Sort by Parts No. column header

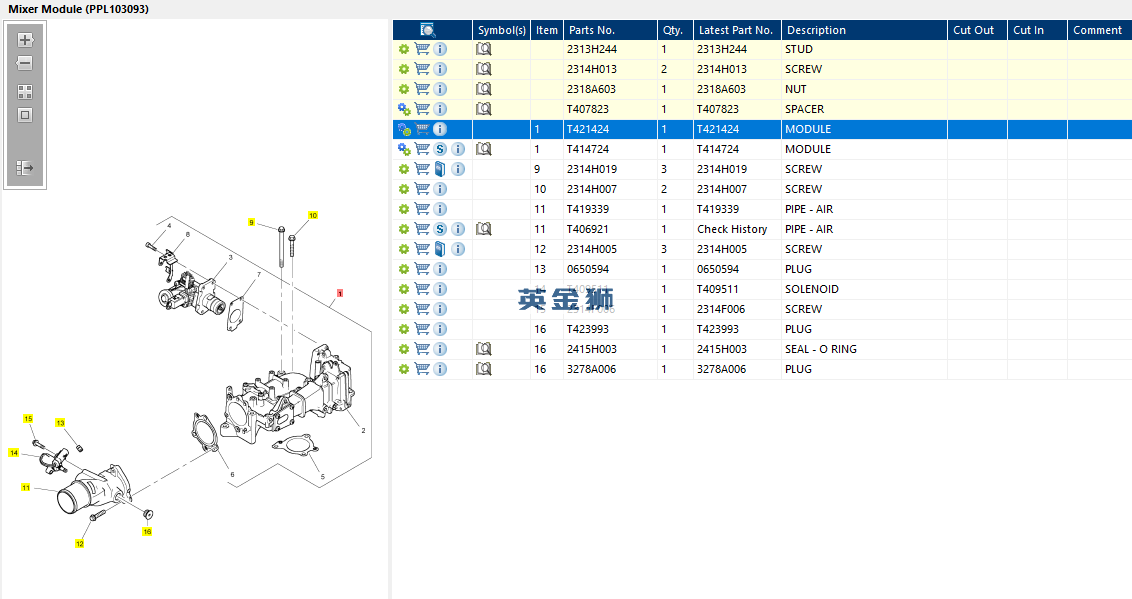610,30
